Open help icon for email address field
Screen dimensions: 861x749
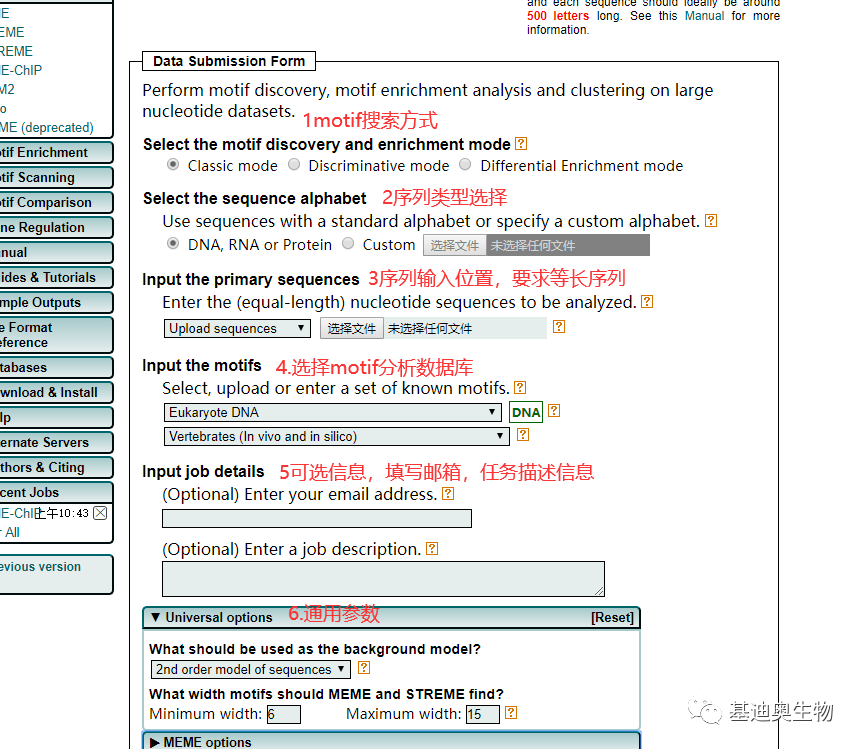[448, 494]
